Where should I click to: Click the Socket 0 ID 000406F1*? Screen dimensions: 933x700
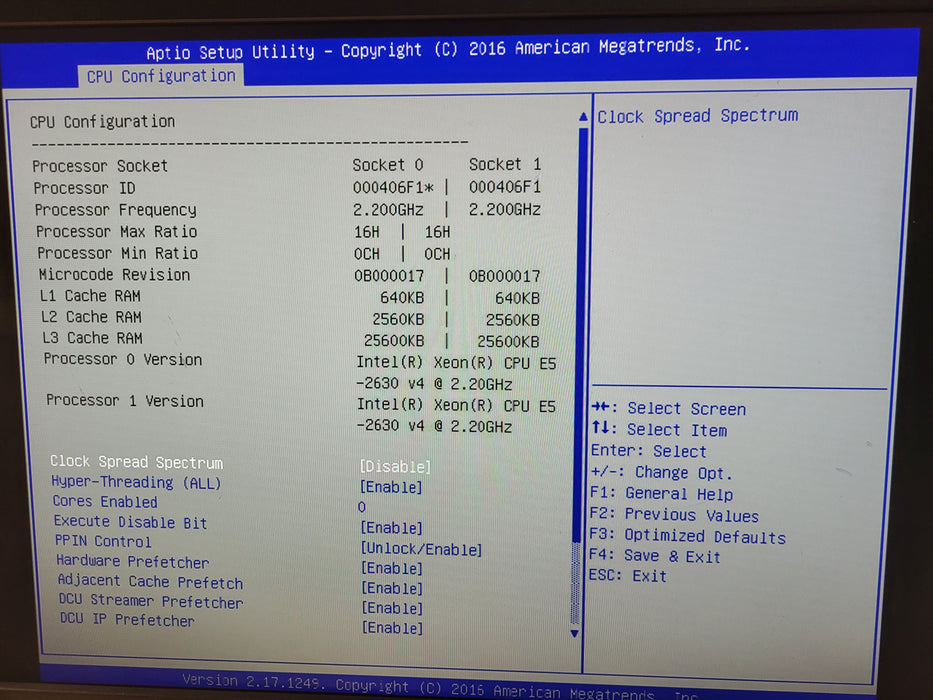tap(393, 188)
